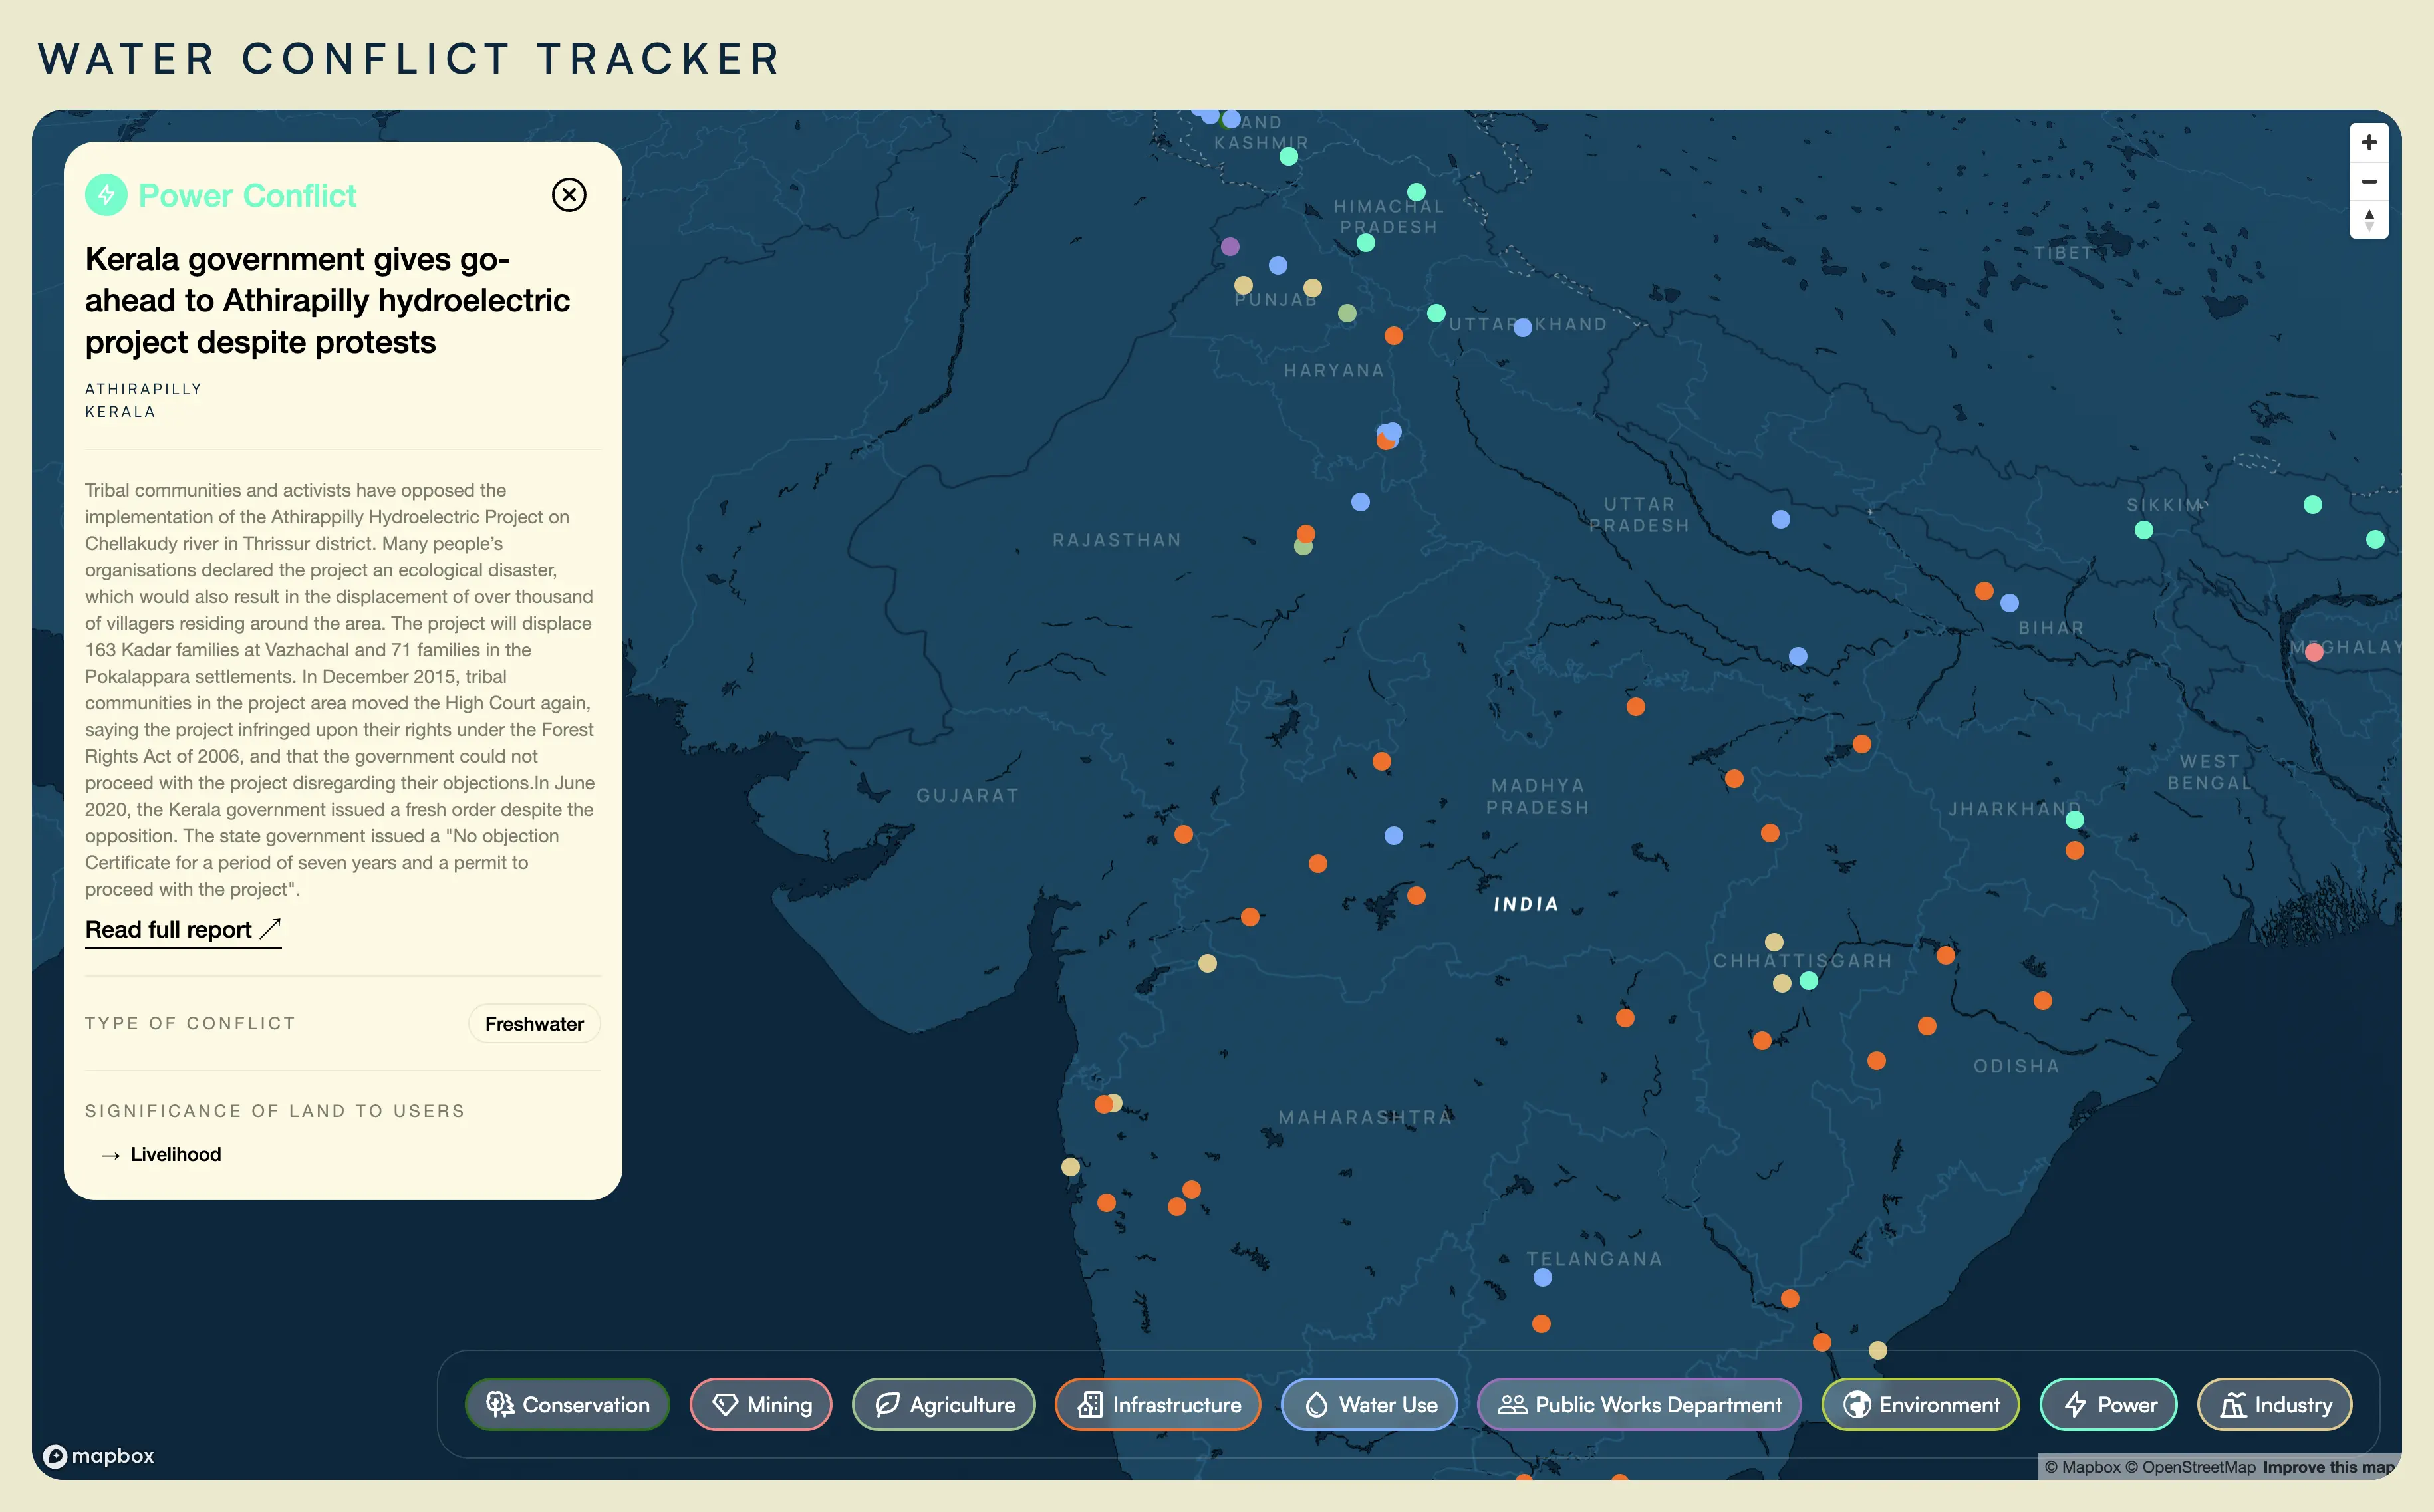Toggle the Agriculture filter
The width and height of the screenshot is (2434, 1512).
pyautogui.click(x=944, y=1405)
